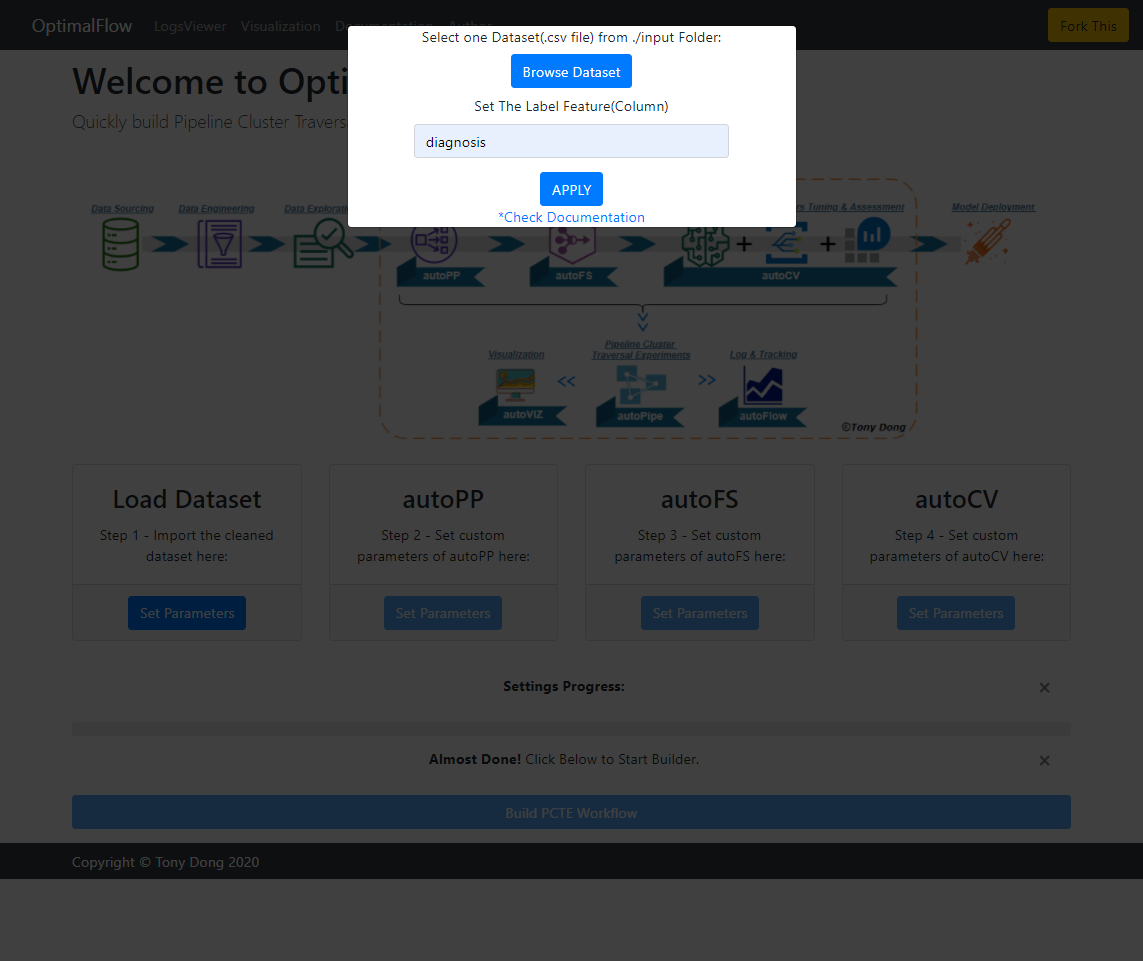Click the autoCV card title
1143x961 pixels.
[956, 499]
